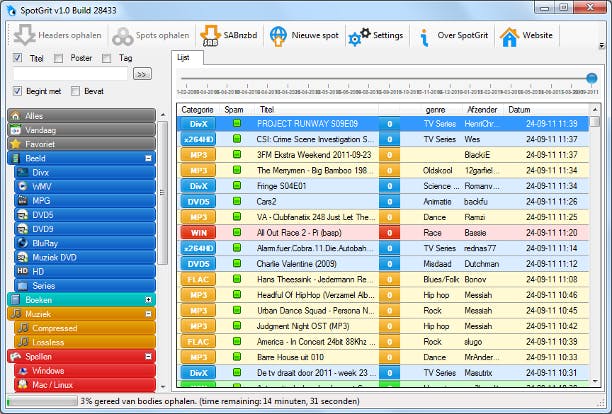Open the toolbar overflow arrow
612x414 pixels.
point(601,46)
